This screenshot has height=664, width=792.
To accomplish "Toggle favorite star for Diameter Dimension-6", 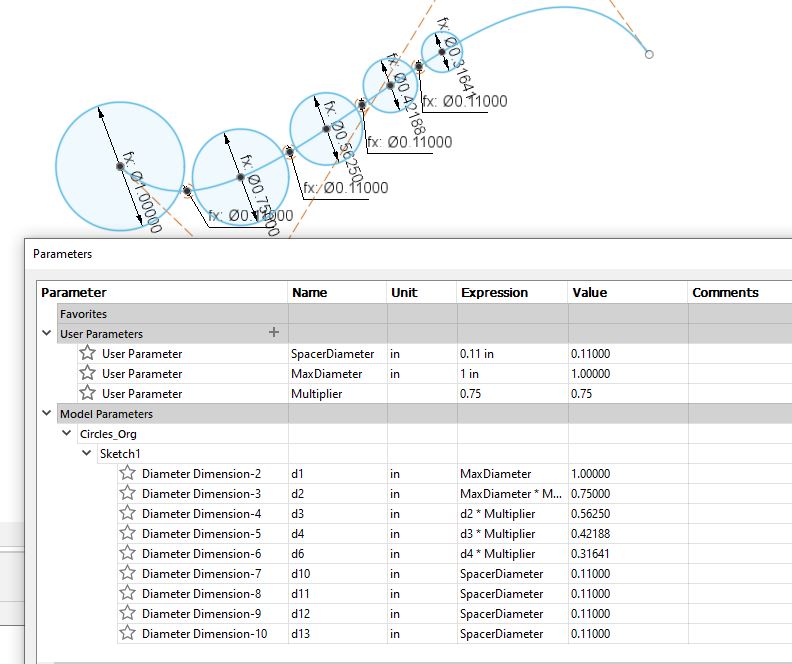I will point(127,552).
